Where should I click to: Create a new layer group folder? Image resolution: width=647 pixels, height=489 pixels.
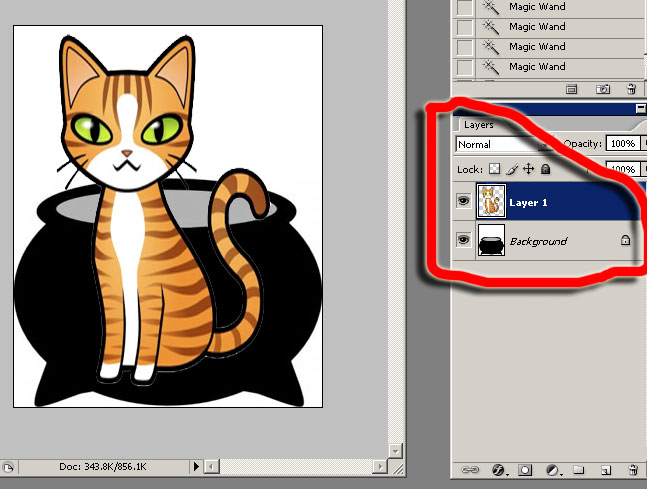pyautogui.click(x=579, y=470)
